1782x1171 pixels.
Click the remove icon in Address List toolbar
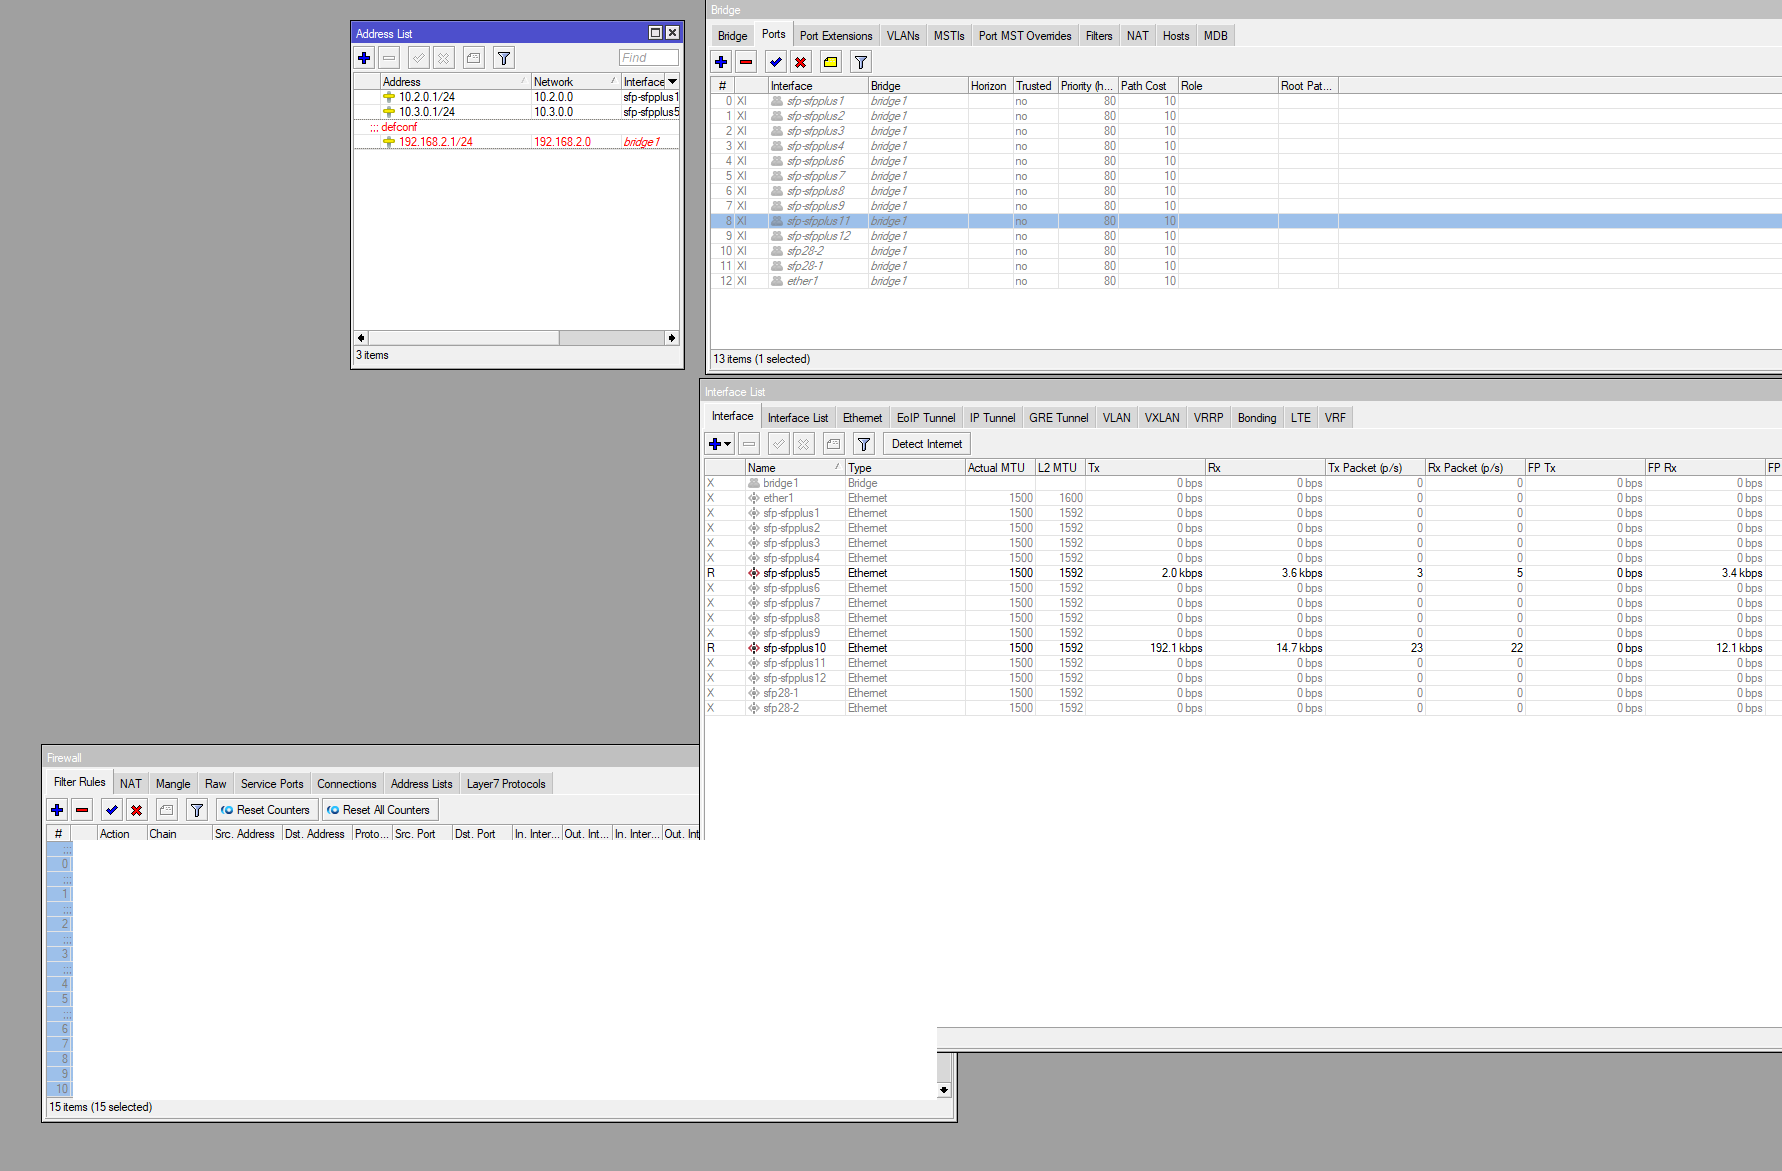pos(390,58)
